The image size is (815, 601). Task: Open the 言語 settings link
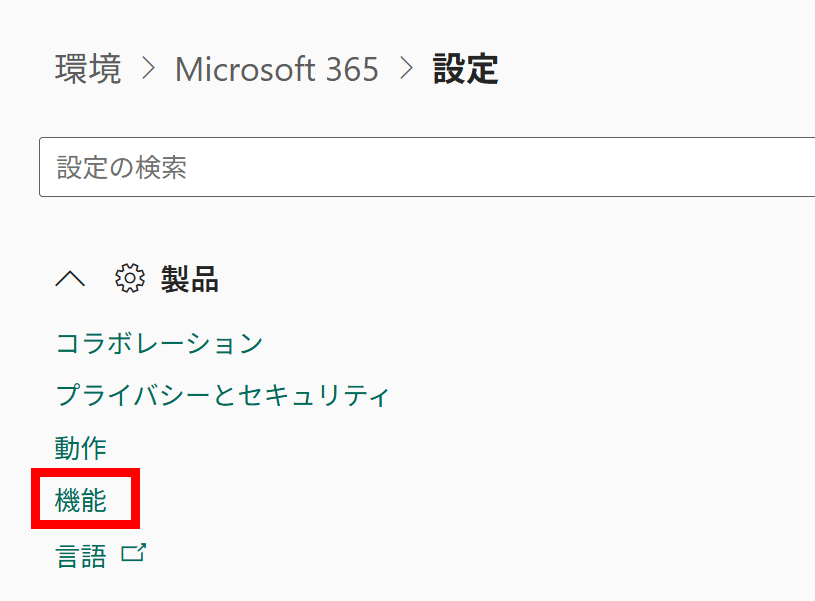[81, 555]
